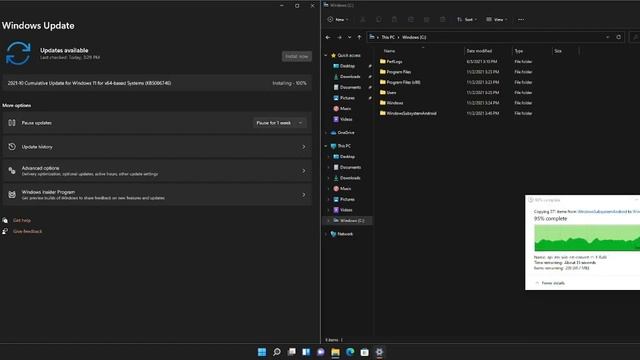640x360 pixels.
Task: Click WindowsSubsystemAndroid link in copy dialog
Action: [x=602, y=211]
